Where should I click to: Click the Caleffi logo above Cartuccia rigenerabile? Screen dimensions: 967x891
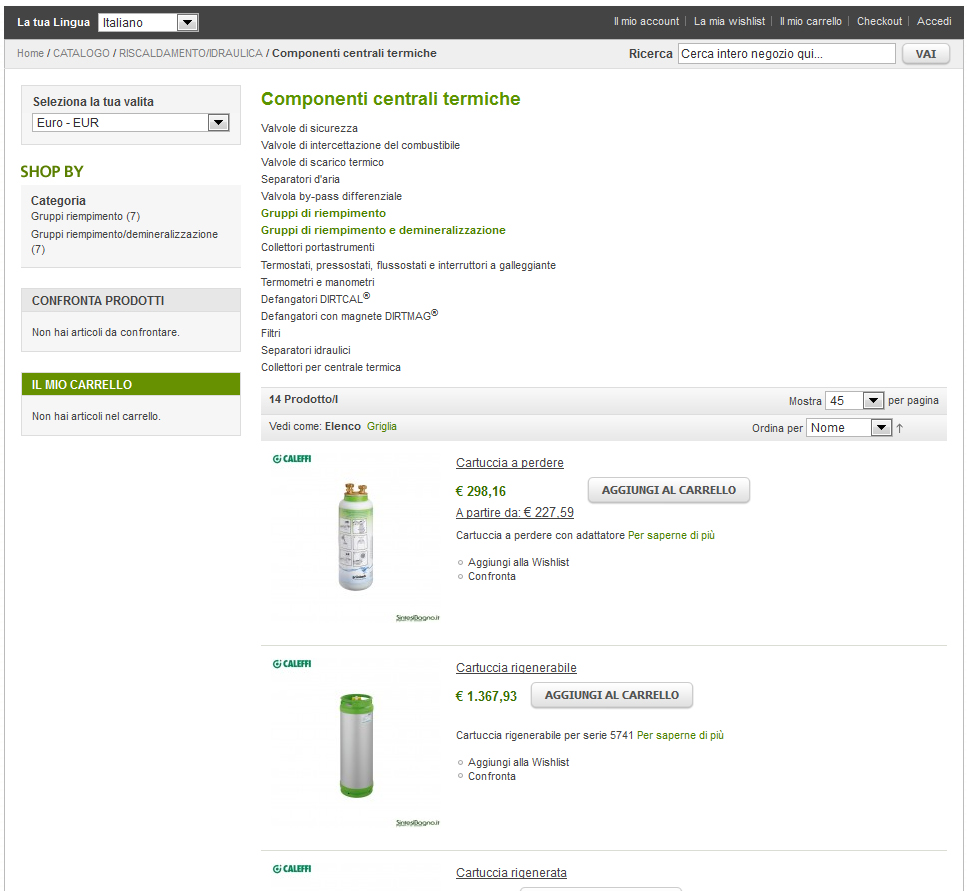coord(292,664)
